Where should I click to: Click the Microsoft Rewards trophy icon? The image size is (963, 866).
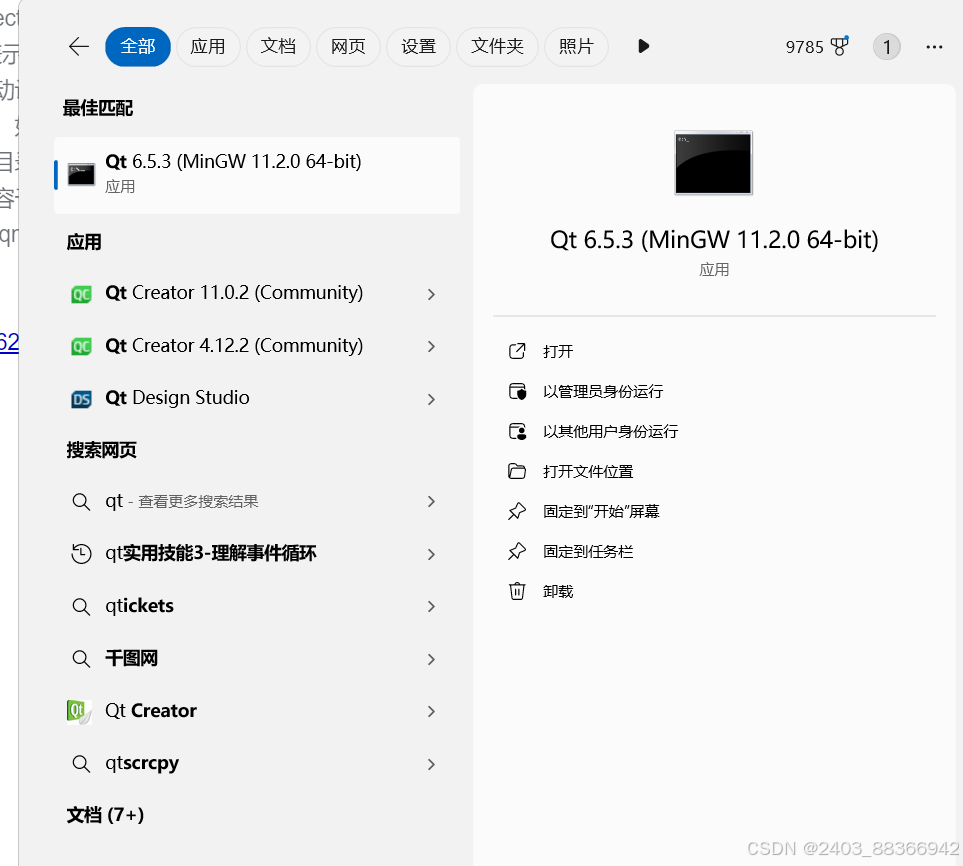point(840,46)
